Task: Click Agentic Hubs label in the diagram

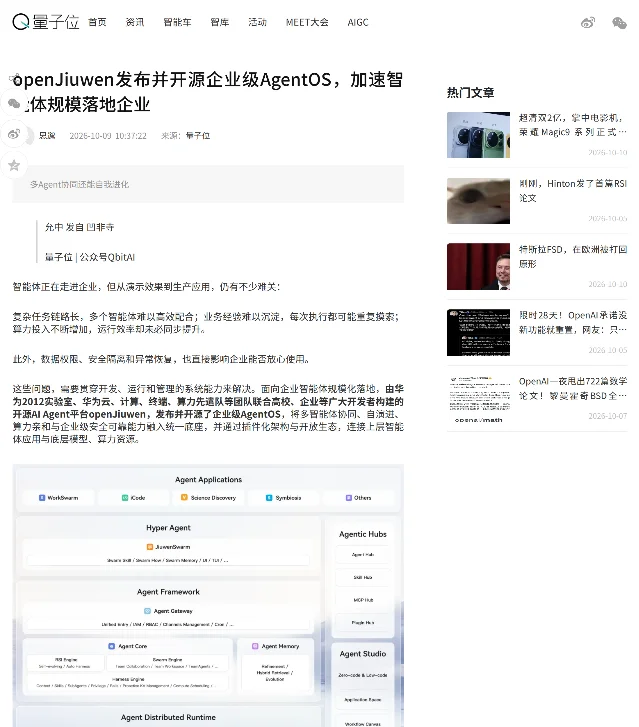Action: pos(363,534)
